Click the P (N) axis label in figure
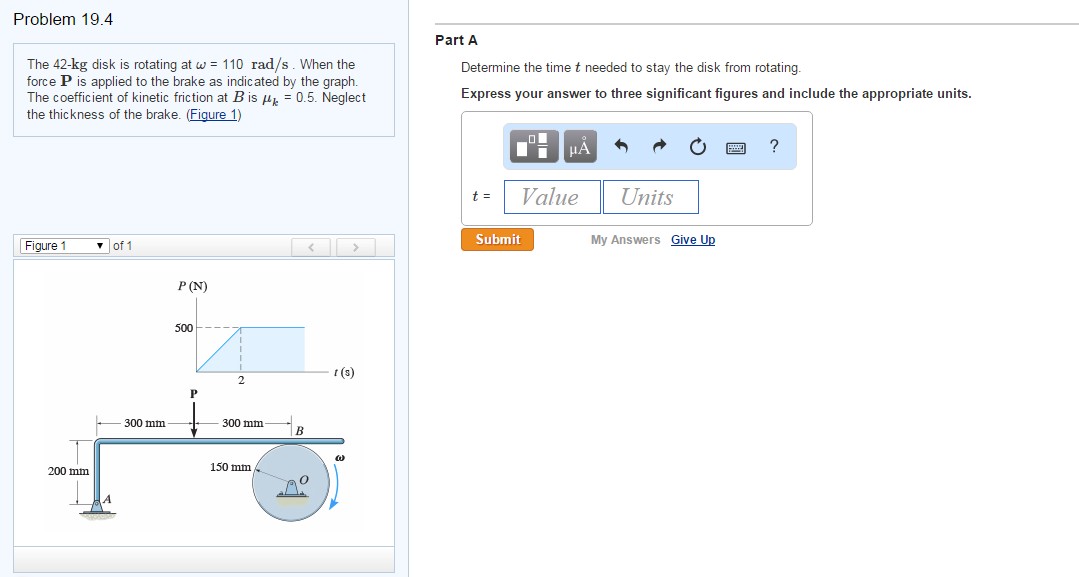The width and height of the screenshot is (1079, 577). [x=193, y=286]
